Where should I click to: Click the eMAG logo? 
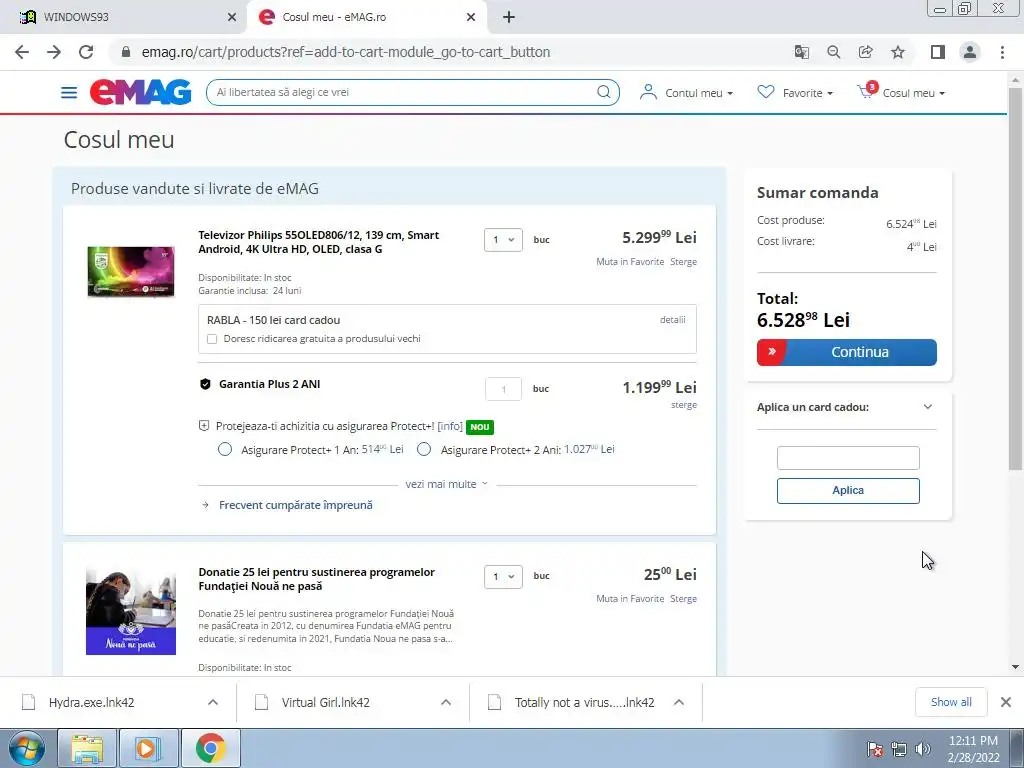coord(140,92)
